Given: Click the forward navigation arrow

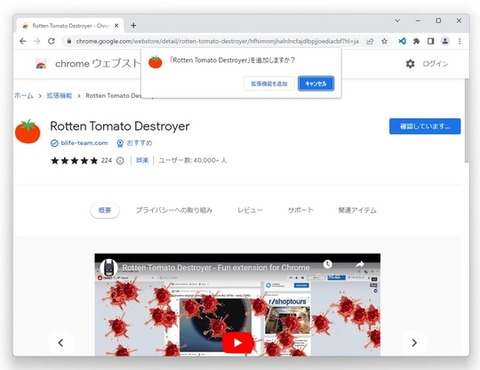Looking at the screenshot, I should click(x=37, y=41).
